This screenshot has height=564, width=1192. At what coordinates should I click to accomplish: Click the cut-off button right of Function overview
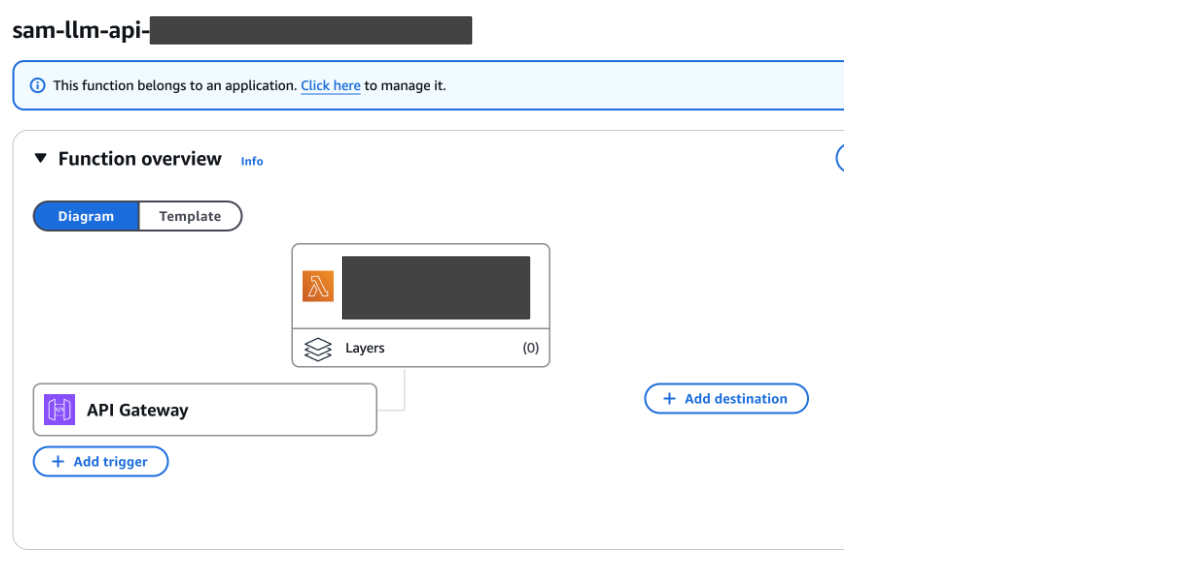point(840,158)
